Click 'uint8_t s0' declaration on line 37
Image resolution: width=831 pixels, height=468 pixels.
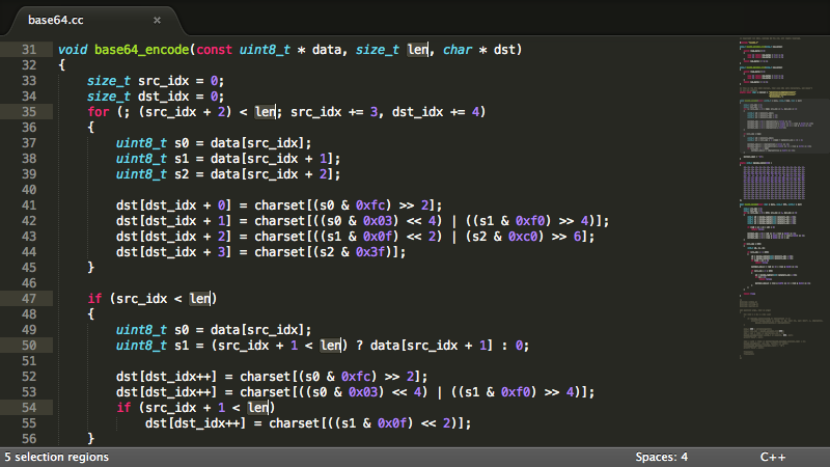(152, 143)
